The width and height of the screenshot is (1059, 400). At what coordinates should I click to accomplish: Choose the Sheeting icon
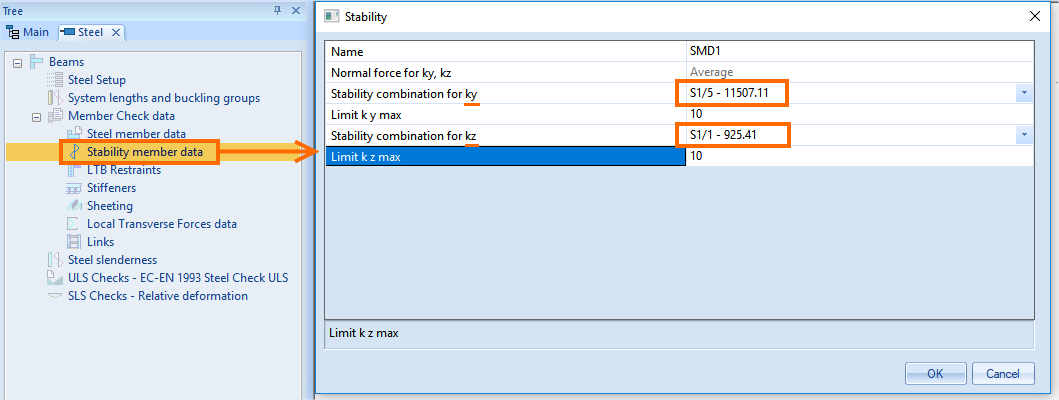click(x=74, y=205)
